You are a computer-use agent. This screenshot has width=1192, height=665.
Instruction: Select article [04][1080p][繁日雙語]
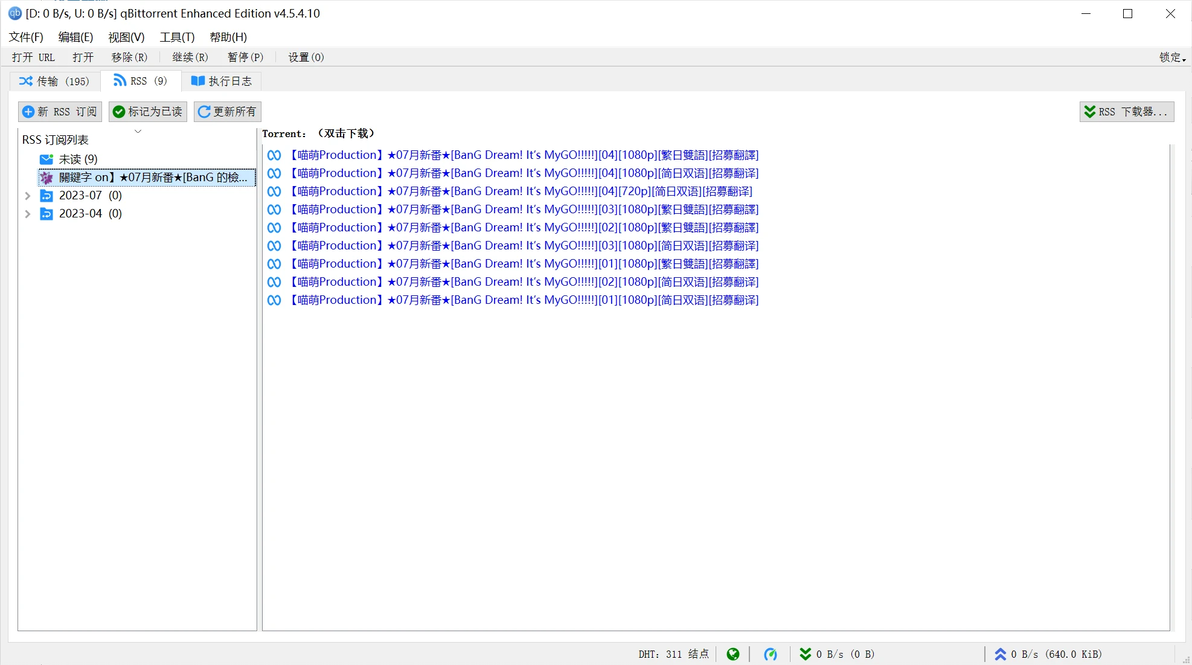point(524,155)
